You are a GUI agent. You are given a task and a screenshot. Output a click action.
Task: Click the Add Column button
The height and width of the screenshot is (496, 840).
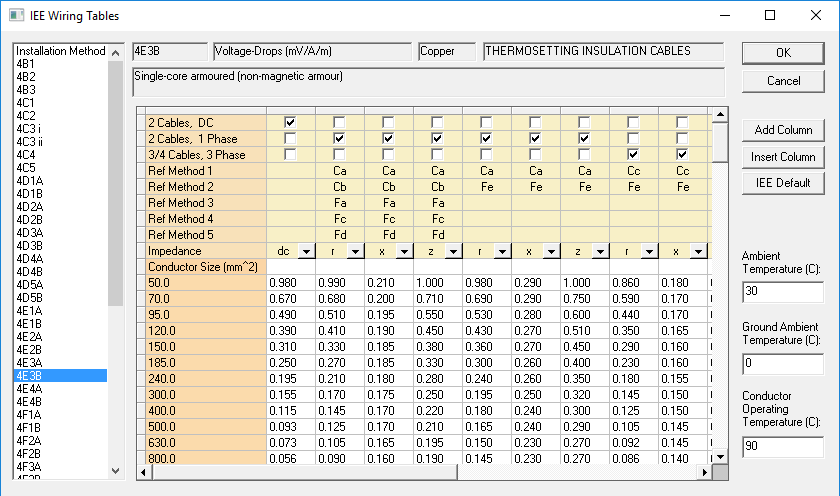pos(784,130)
